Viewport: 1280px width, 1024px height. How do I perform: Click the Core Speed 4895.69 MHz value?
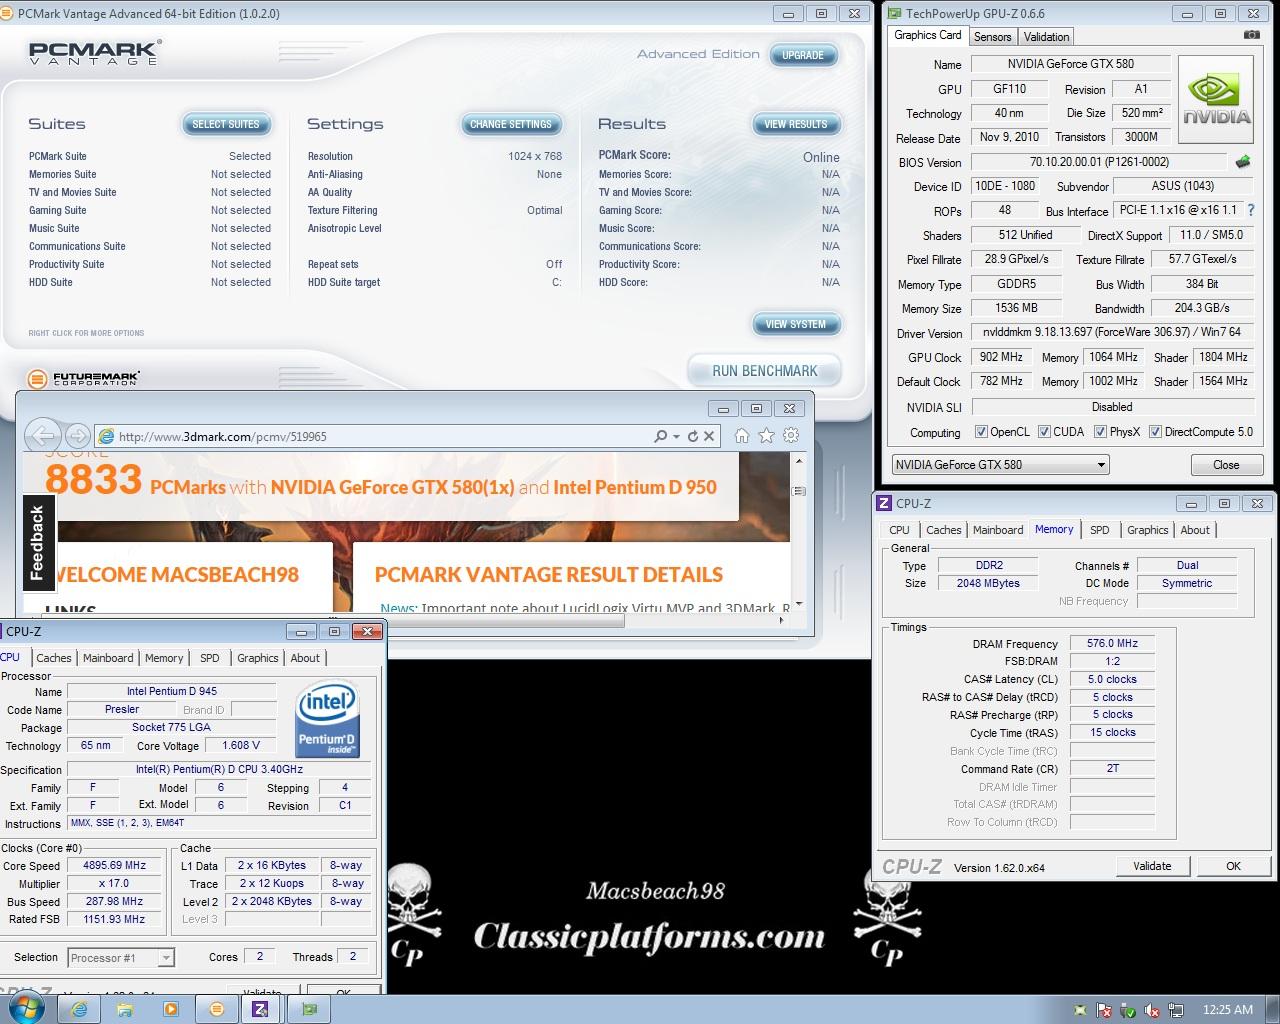[x=116, y=866]
